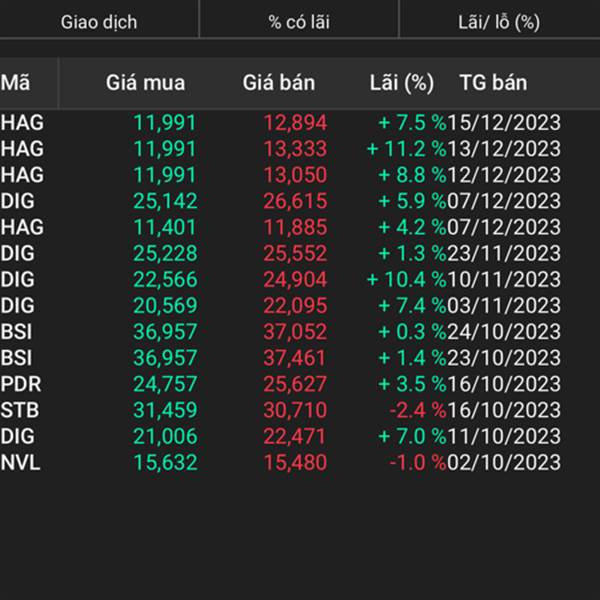This screenshot has height=600, width=600.
Task: Select PDR buy price 24,757
Action: (165, 384)
